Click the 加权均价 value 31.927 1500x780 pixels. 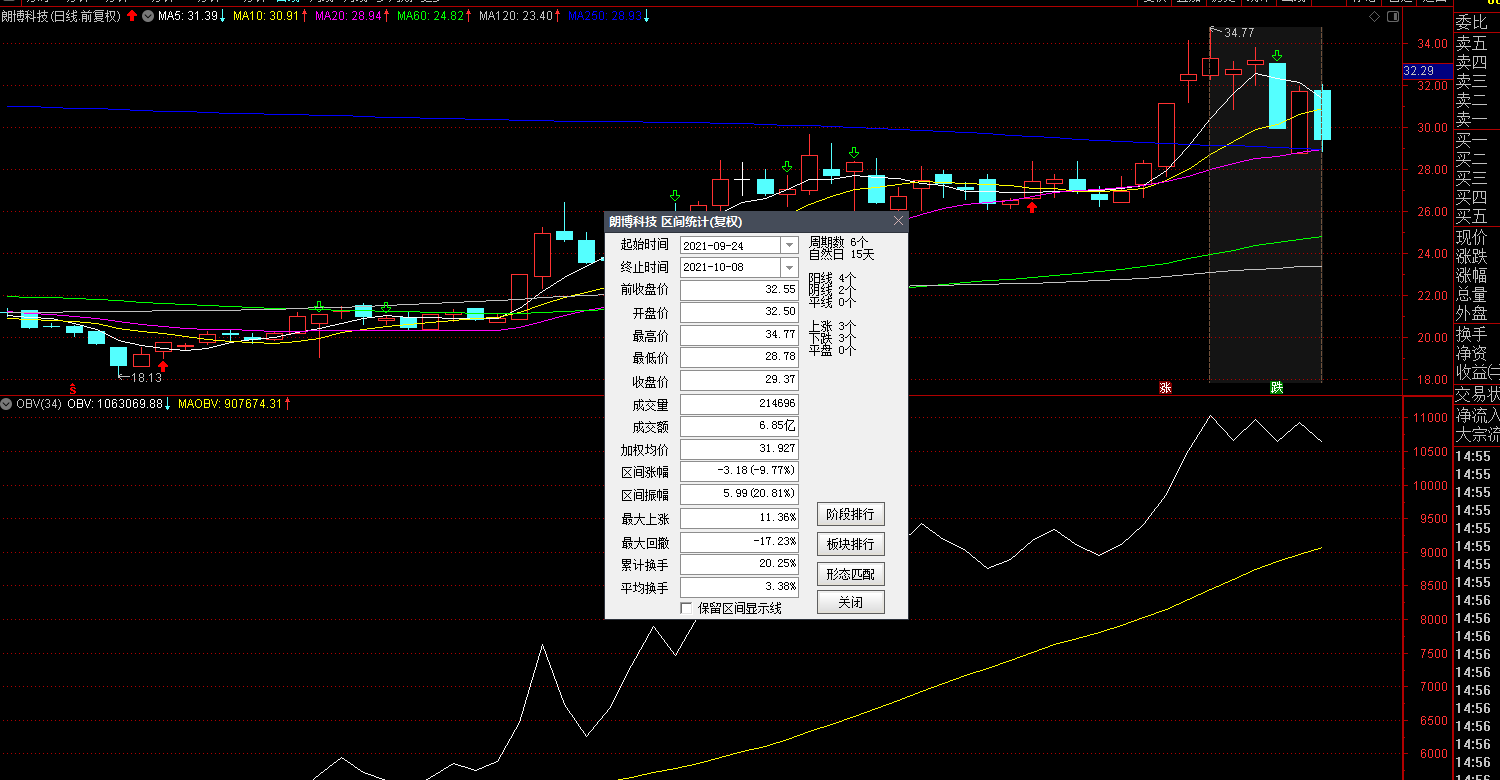coord(739,450)
